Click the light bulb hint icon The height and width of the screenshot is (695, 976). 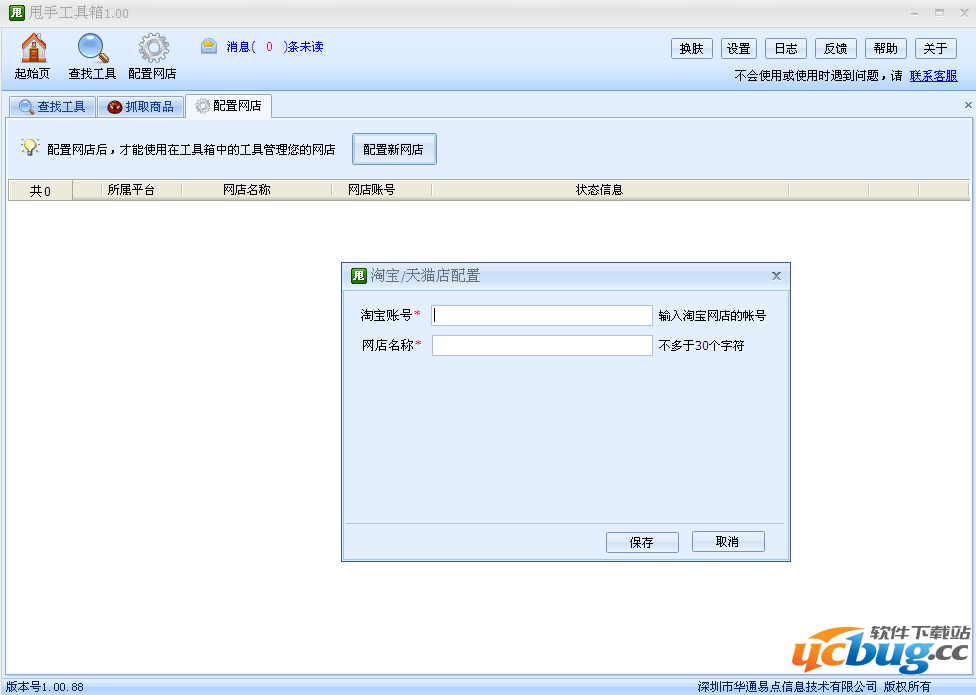[x=27, y=148]
